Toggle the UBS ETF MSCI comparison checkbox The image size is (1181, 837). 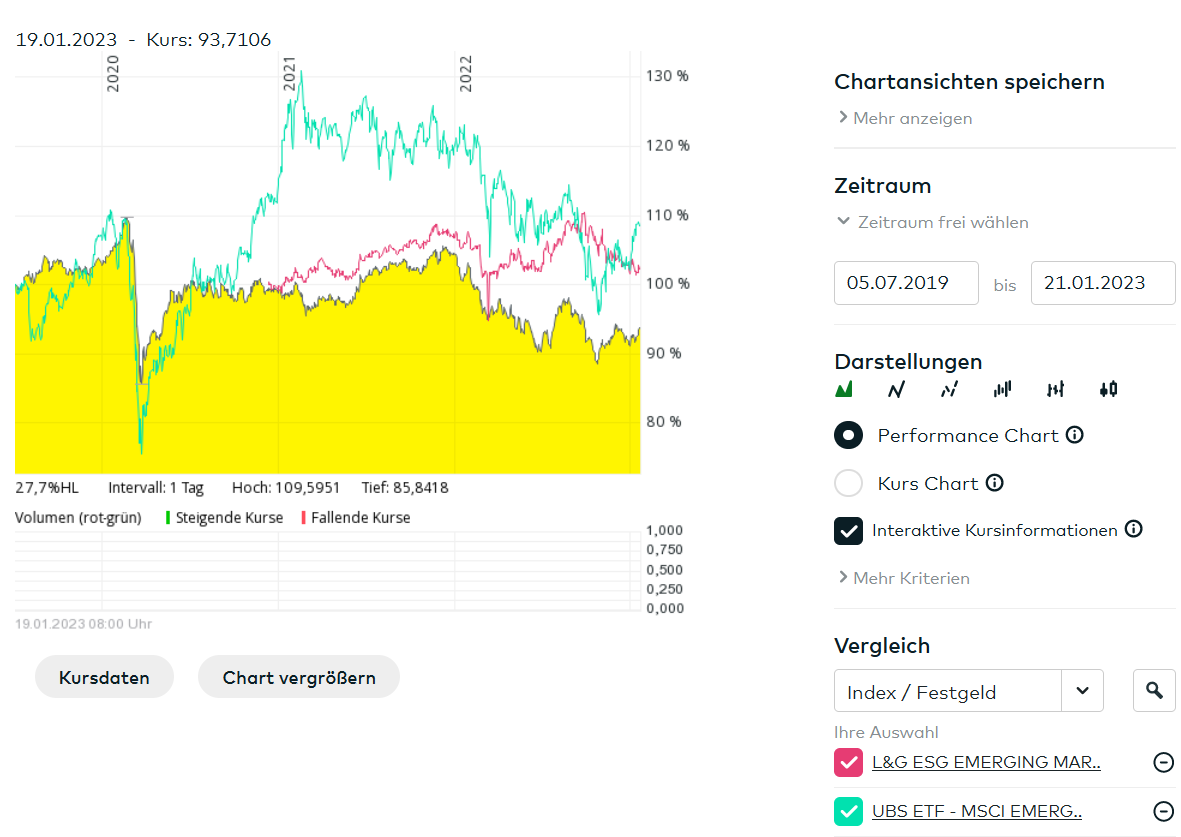(848, 811)
